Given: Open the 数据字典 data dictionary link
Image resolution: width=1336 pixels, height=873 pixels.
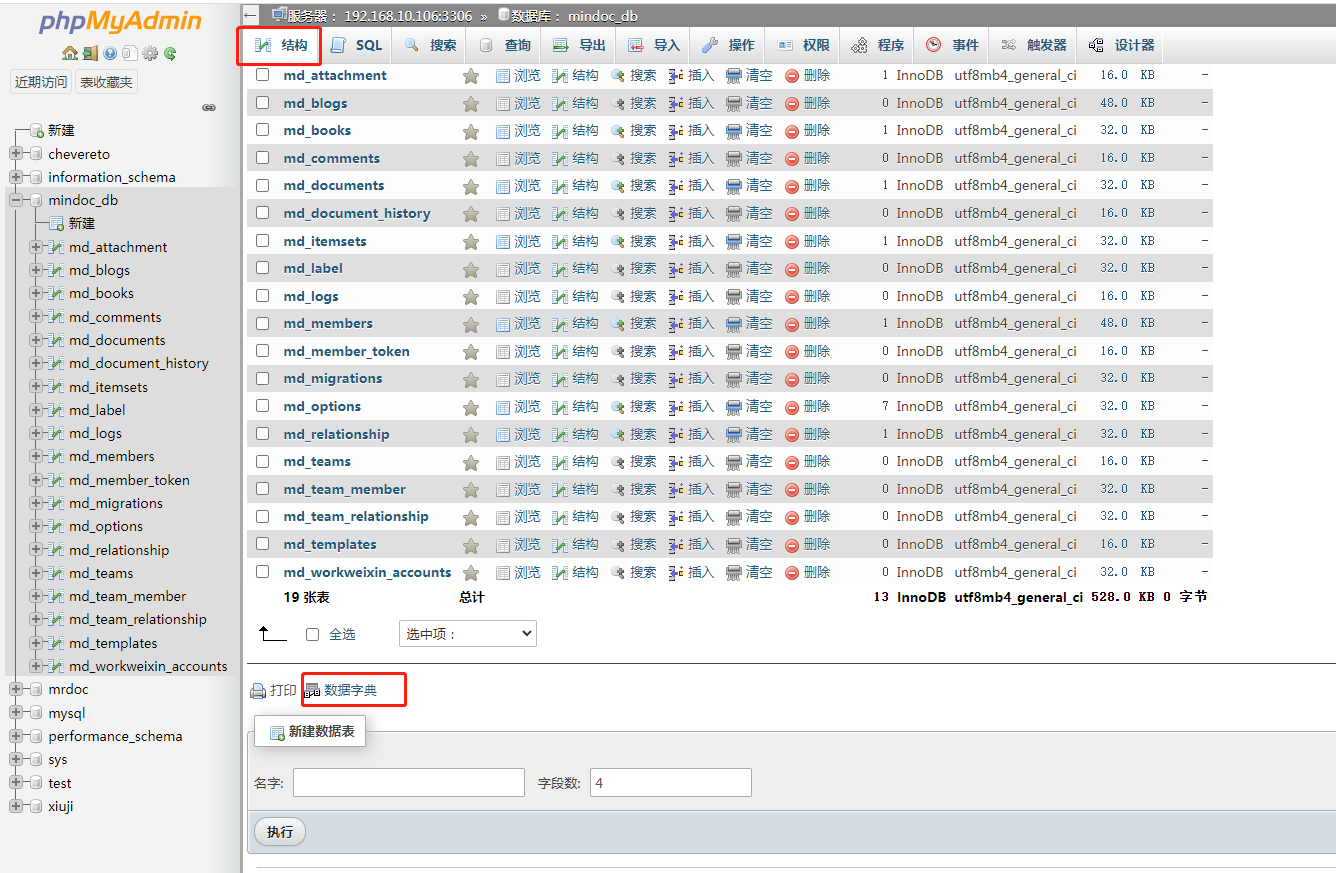Looking at the screenshot, I should click(341, 691).
